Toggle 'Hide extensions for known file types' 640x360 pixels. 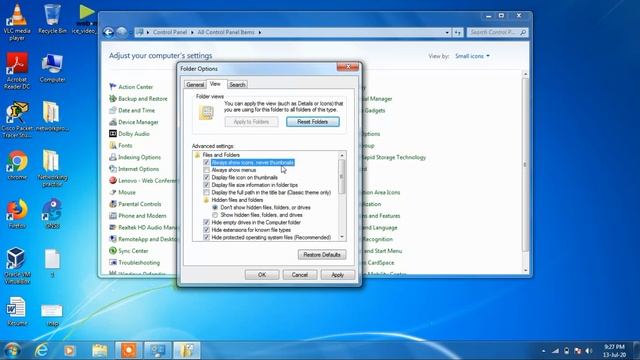point(207,230)
